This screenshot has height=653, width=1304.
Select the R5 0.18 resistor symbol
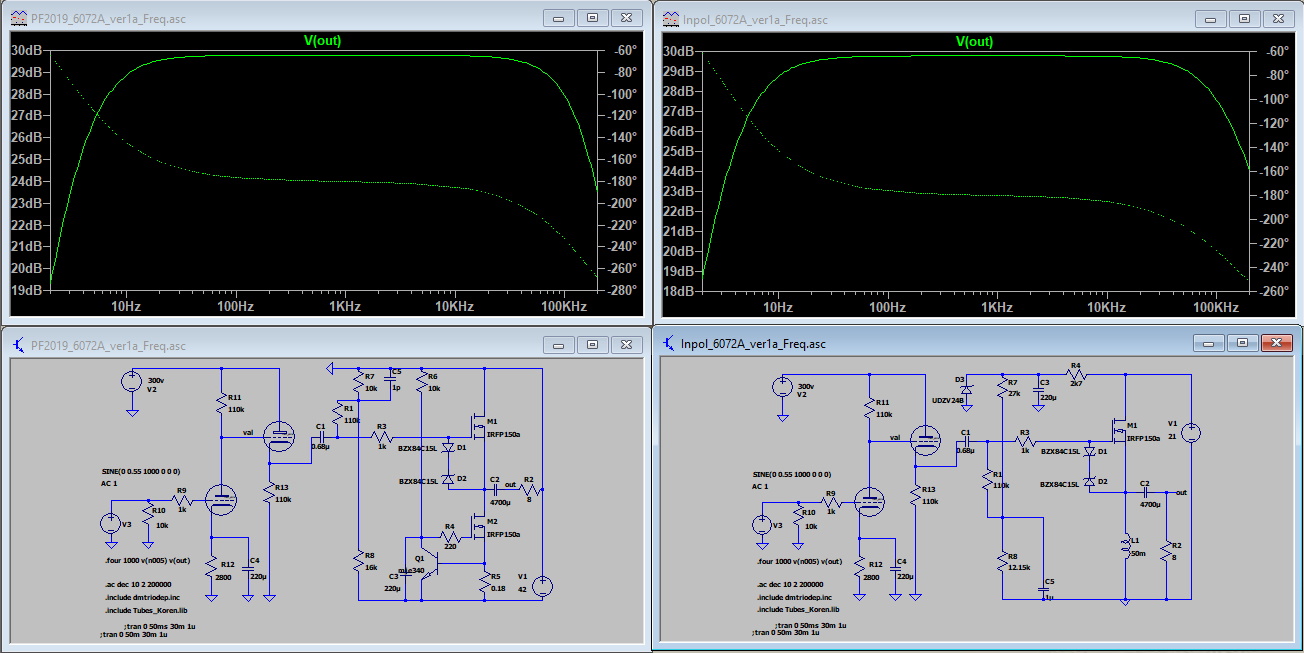pos(485,581)
